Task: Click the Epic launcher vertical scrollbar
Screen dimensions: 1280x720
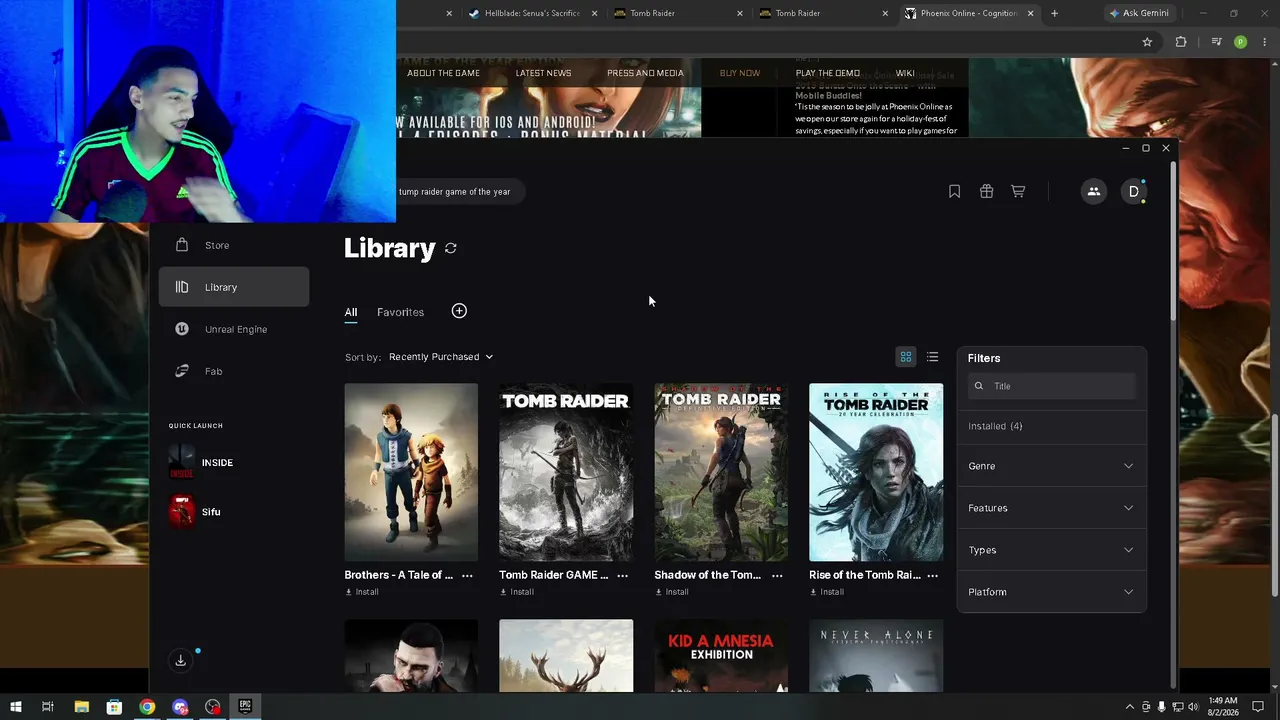Action: [1173, 240]
